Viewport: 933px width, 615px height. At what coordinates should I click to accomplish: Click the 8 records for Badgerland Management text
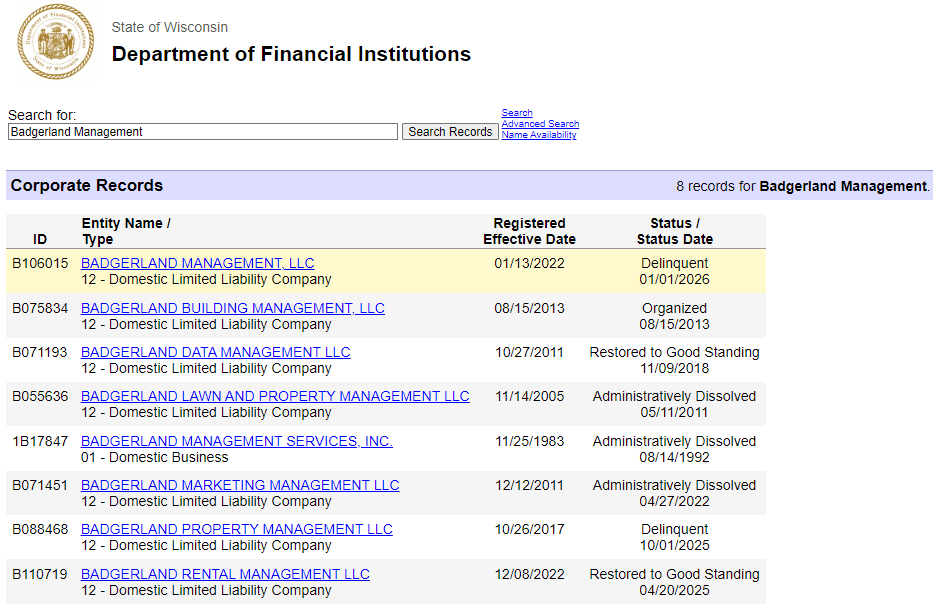[x=803, y=187]
